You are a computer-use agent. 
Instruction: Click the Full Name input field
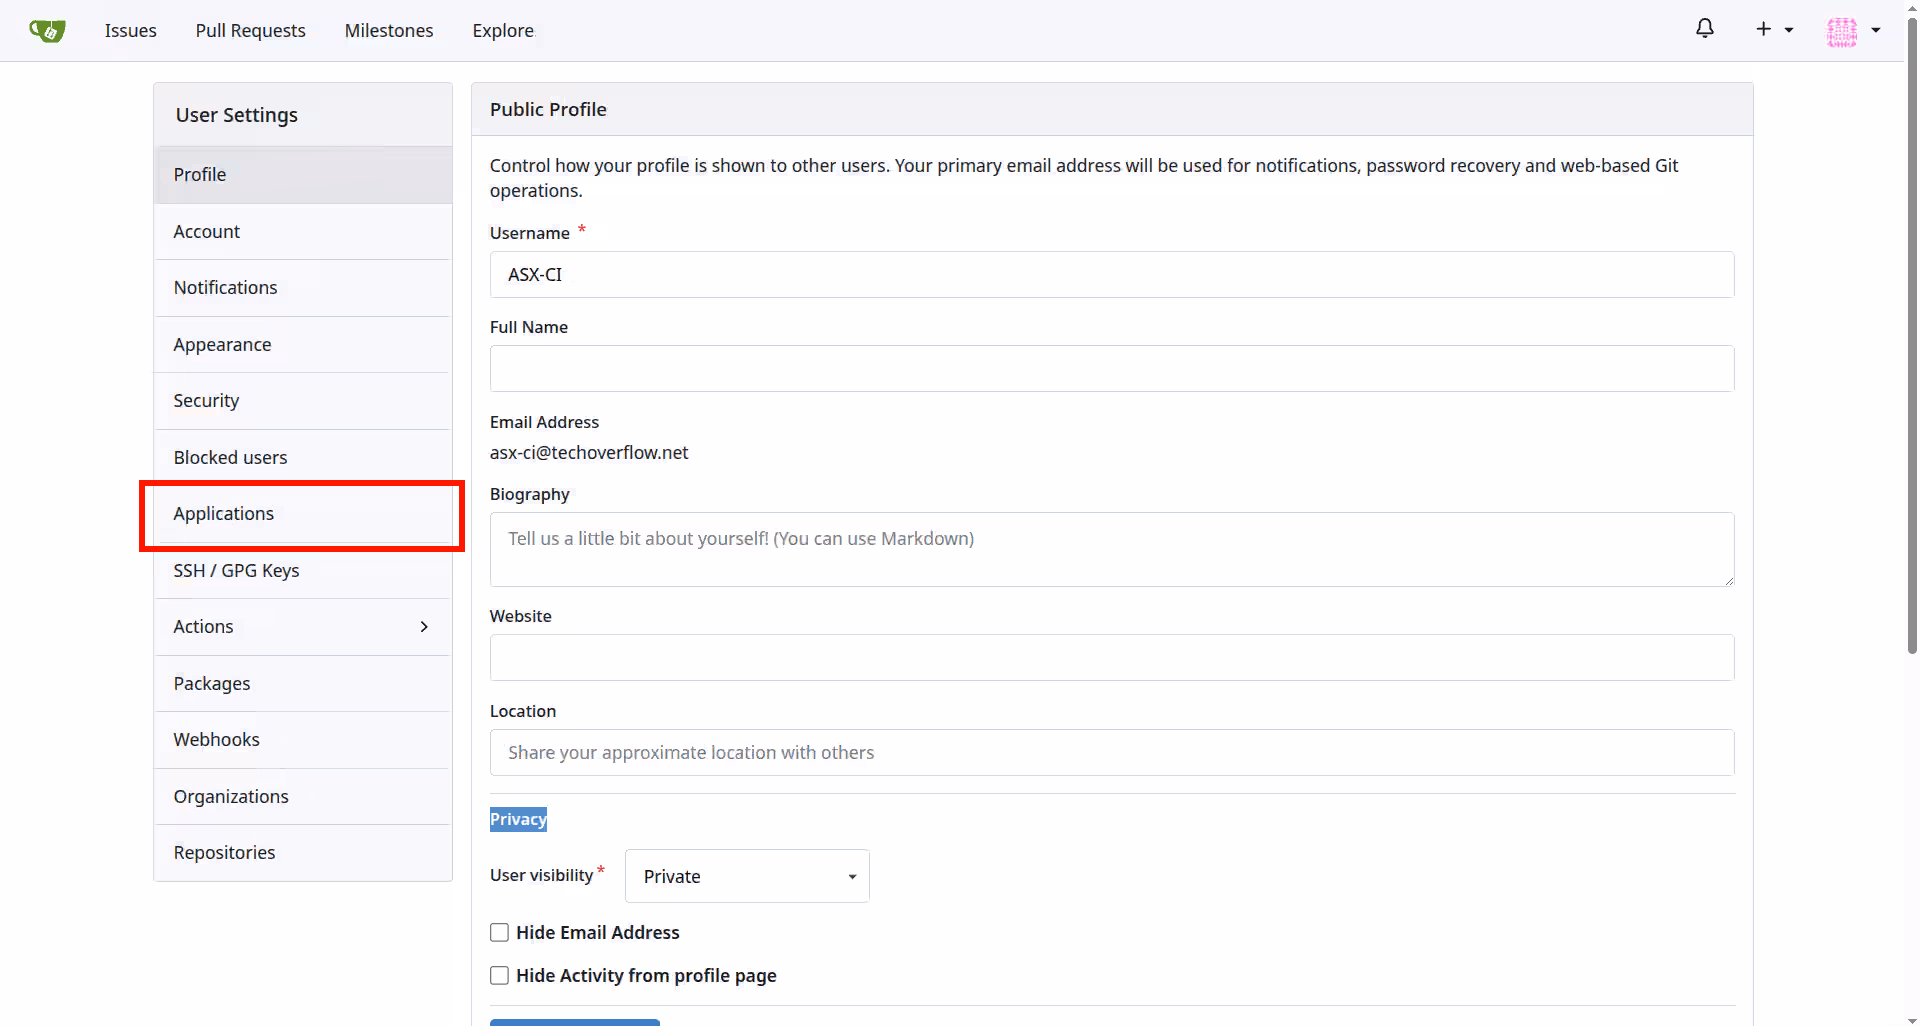click(x=1110, y=368)
